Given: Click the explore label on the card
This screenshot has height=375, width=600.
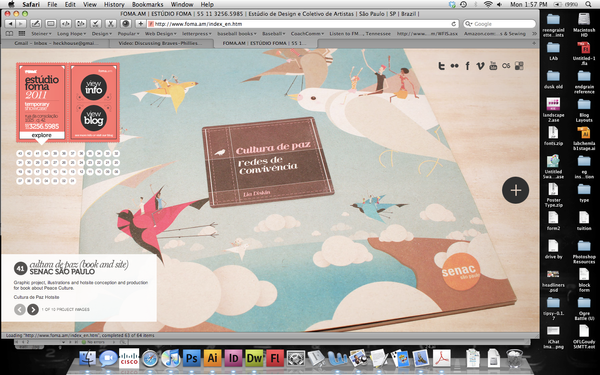Looking at the screenshot, I should [x=41, y=135].
